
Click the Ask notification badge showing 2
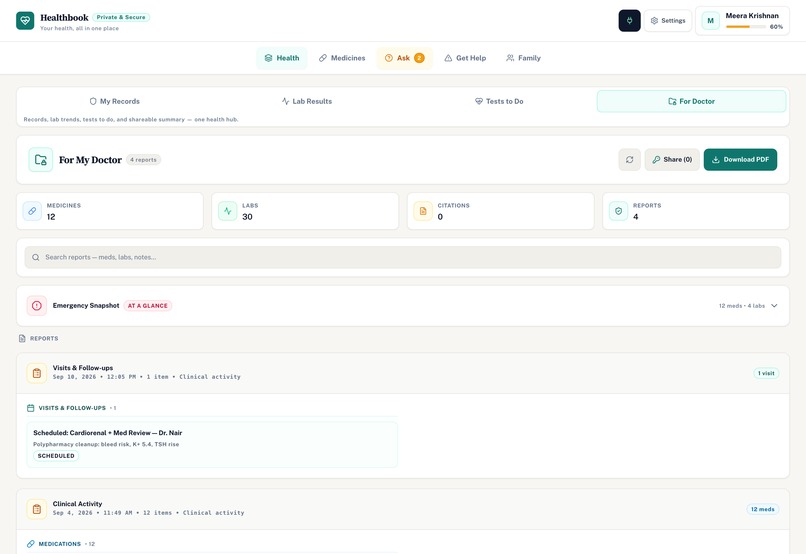(419, 58)
